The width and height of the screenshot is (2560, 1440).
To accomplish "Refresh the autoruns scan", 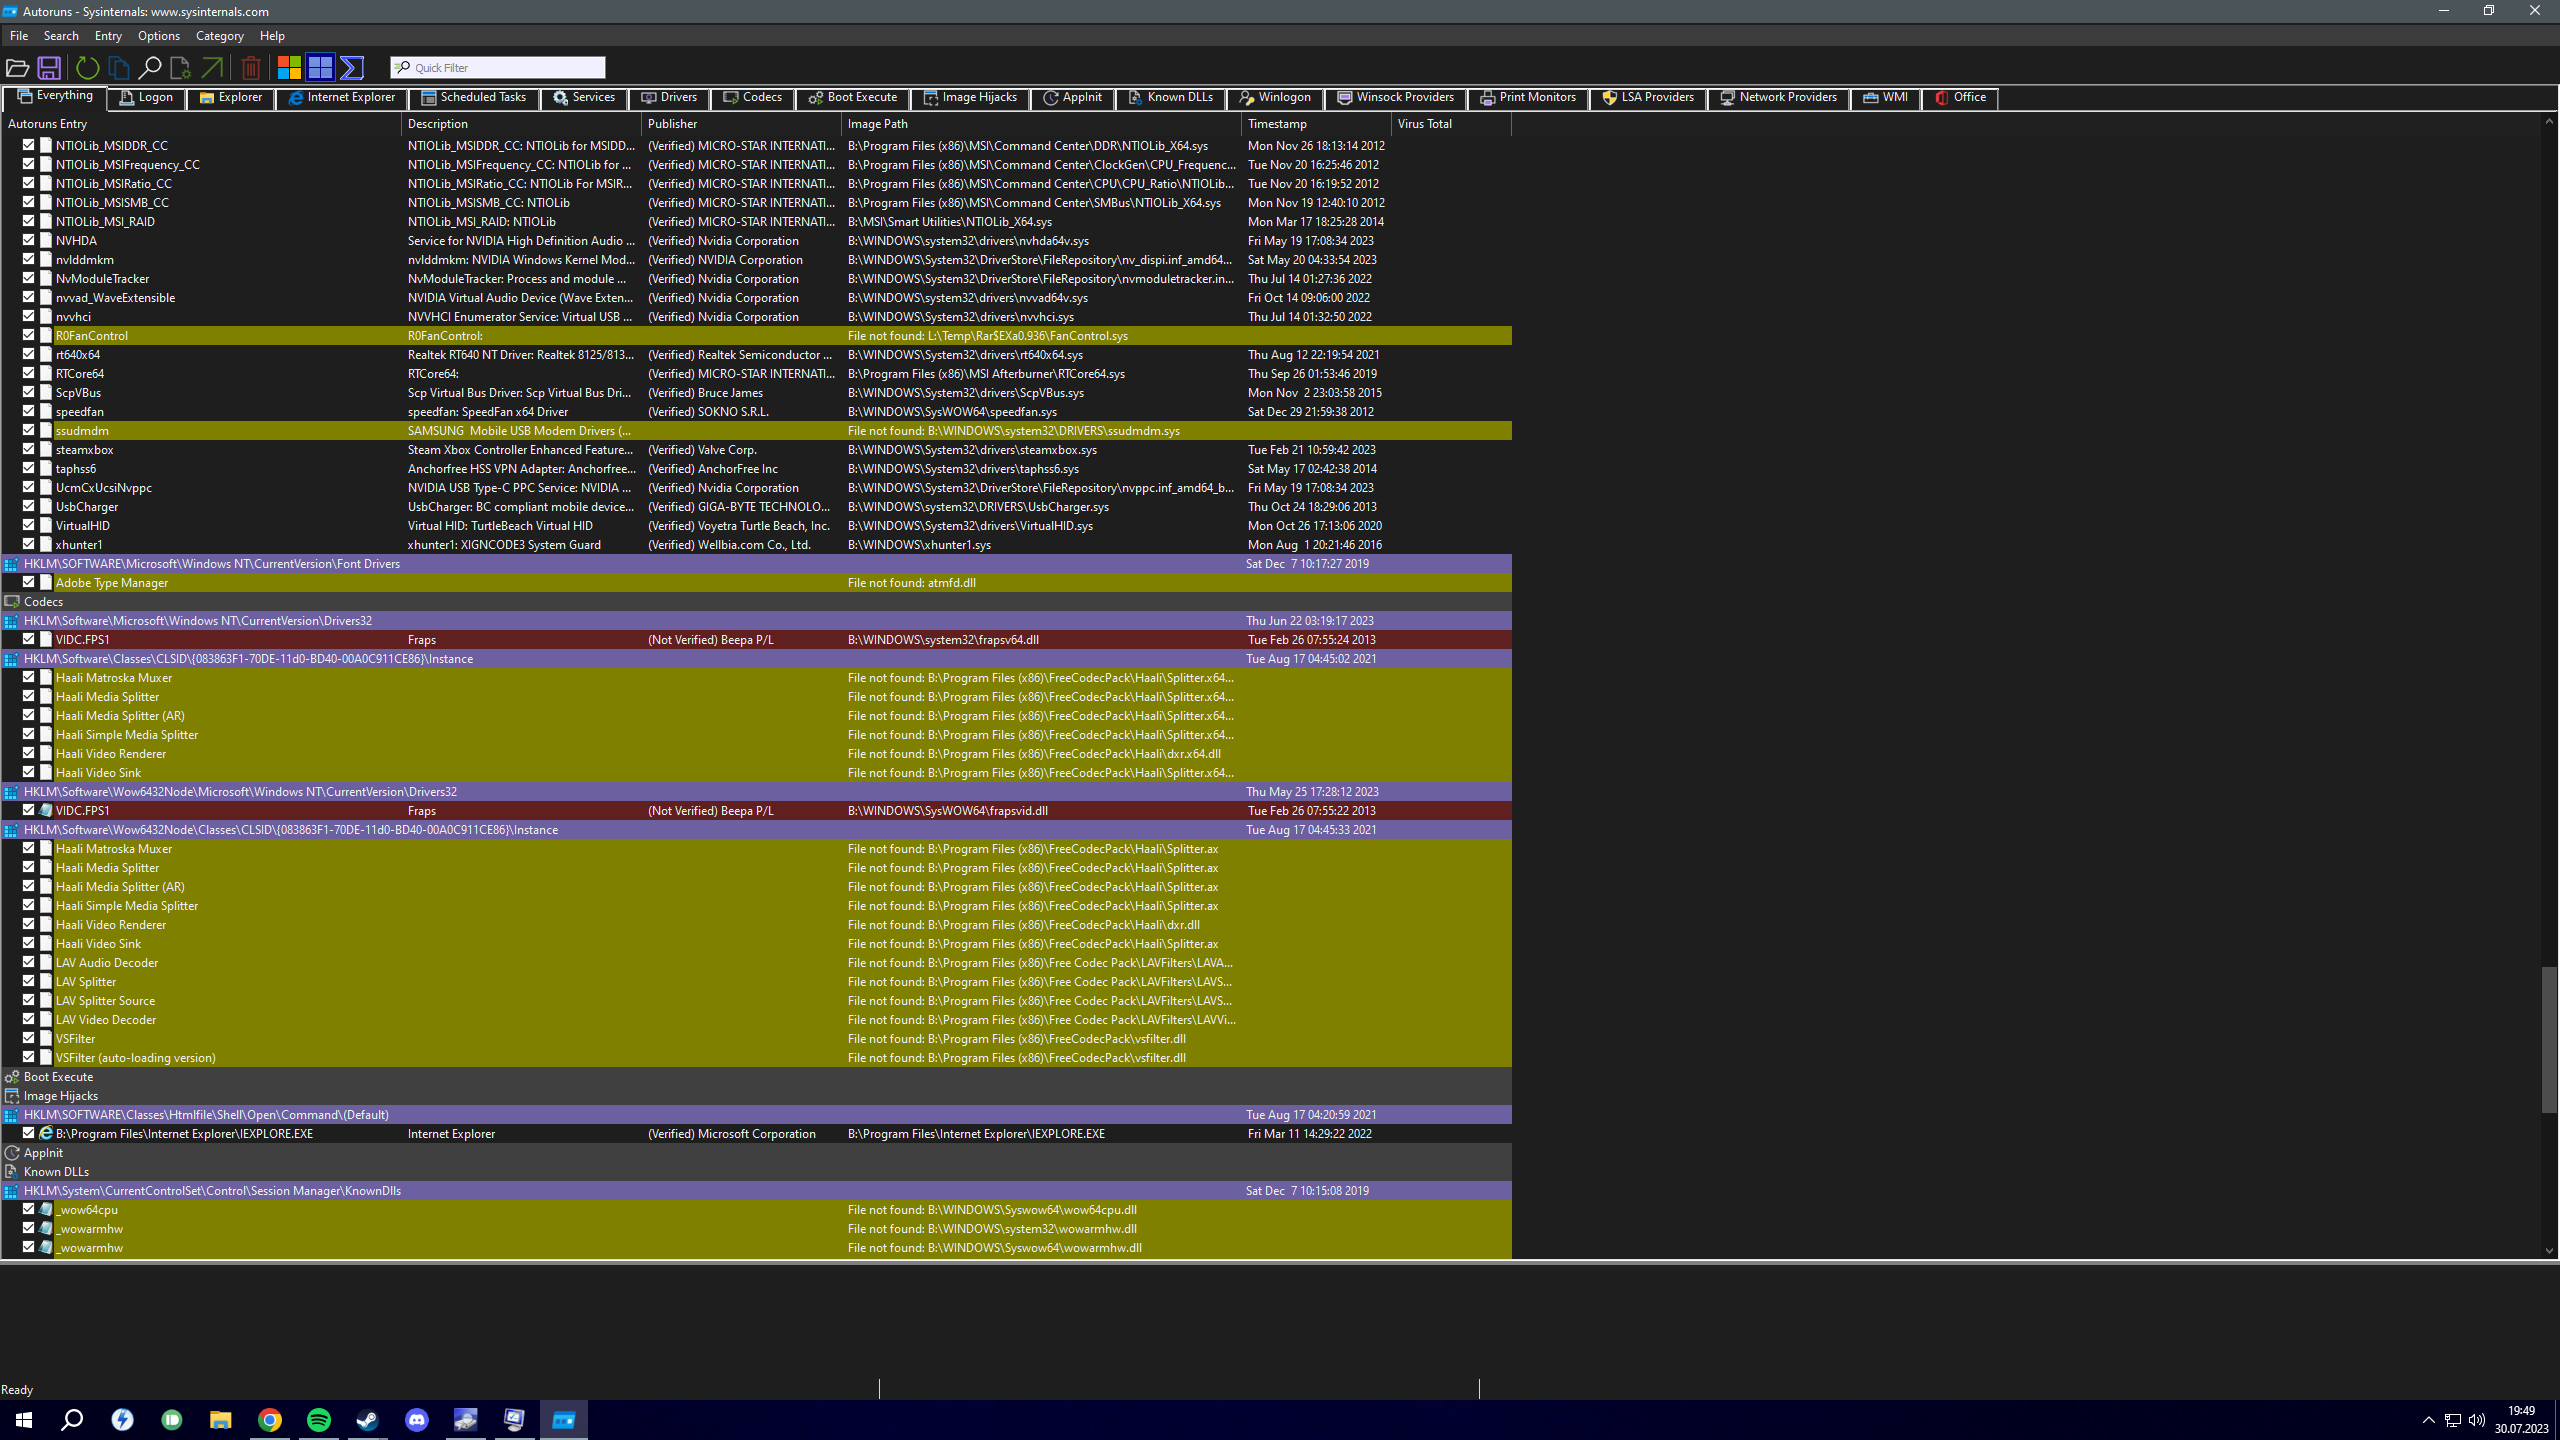I will point(87,68).
